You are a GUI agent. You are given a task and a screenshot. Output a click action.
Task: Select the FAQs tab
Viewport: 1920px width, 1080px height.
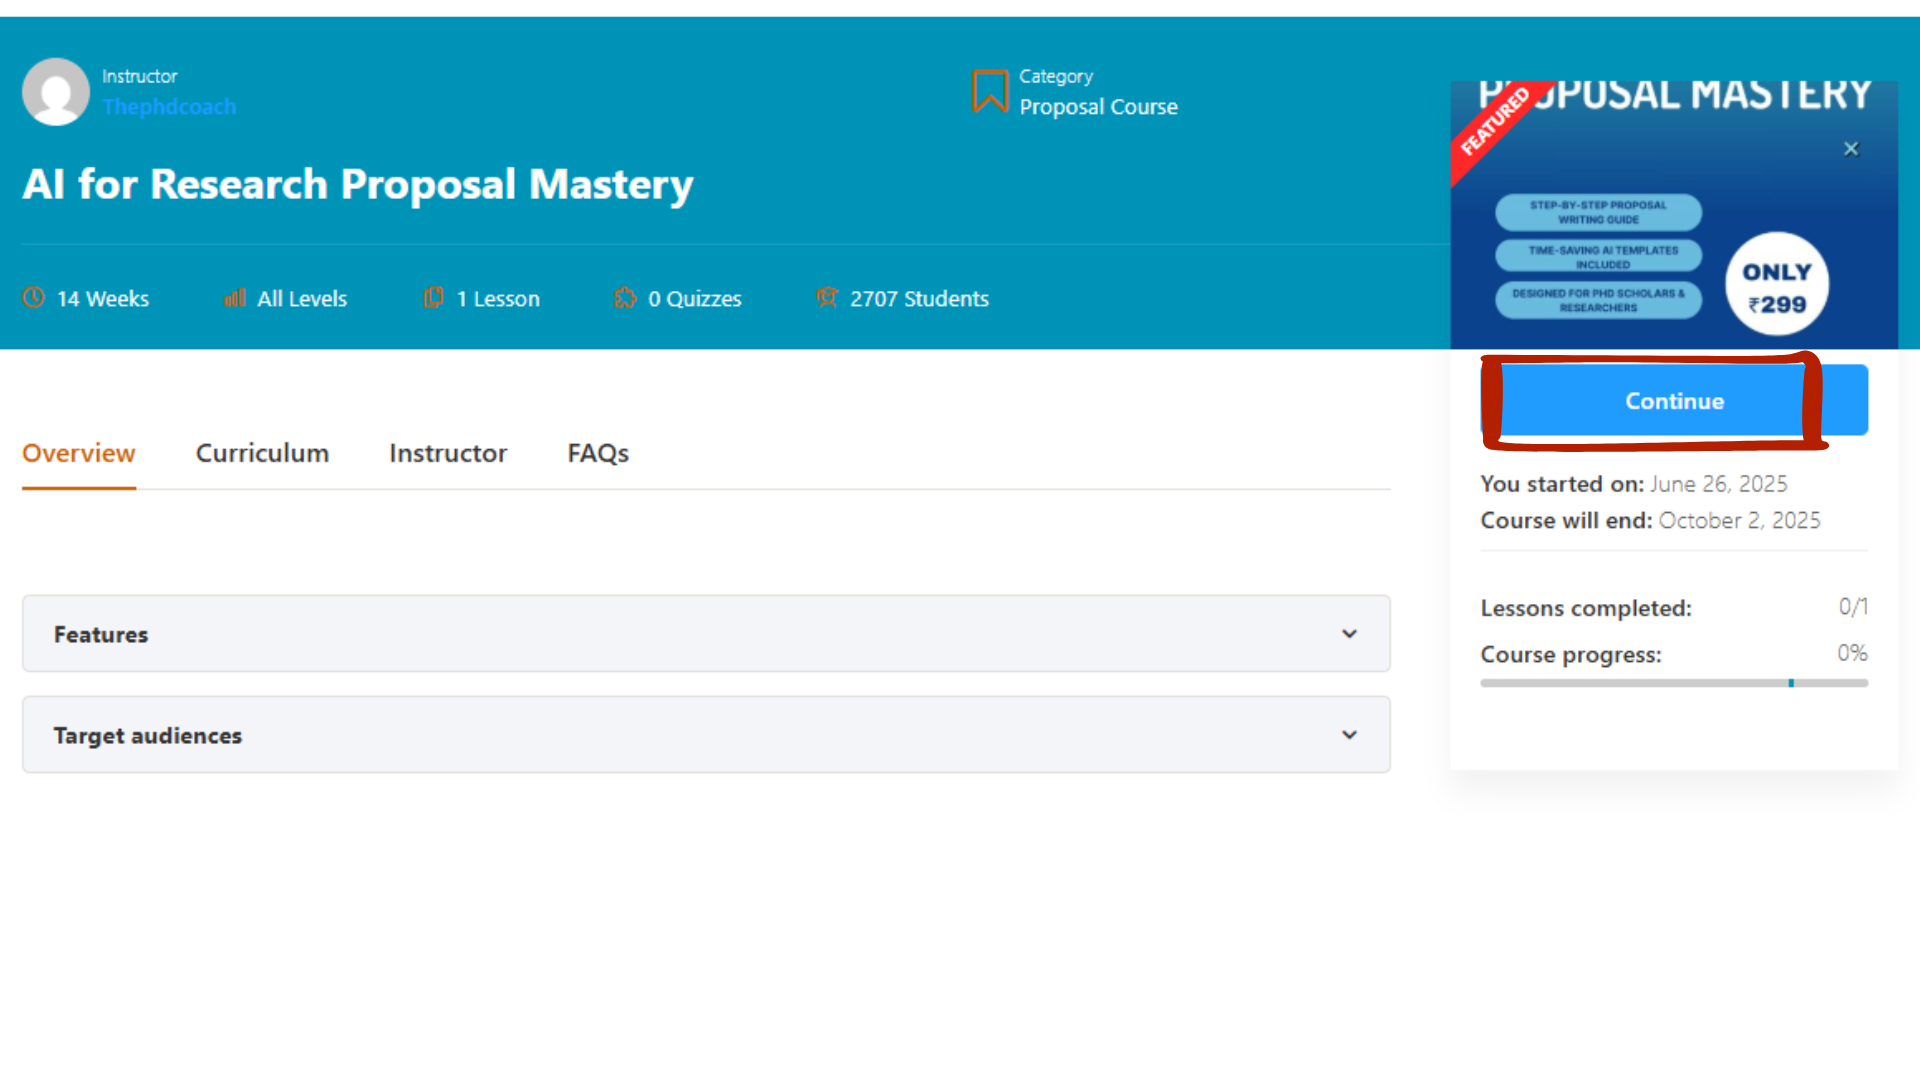[x=598, y=453]
